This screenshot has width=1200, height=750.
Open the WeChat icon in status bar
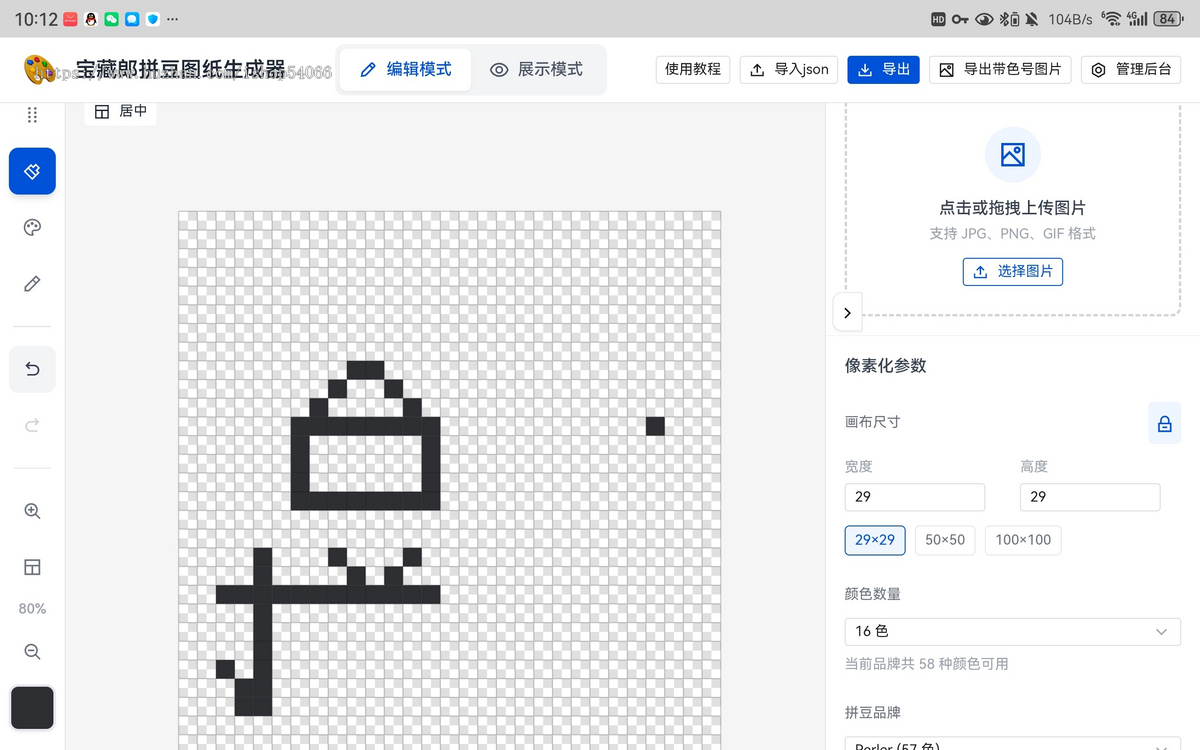coord(111,19)
